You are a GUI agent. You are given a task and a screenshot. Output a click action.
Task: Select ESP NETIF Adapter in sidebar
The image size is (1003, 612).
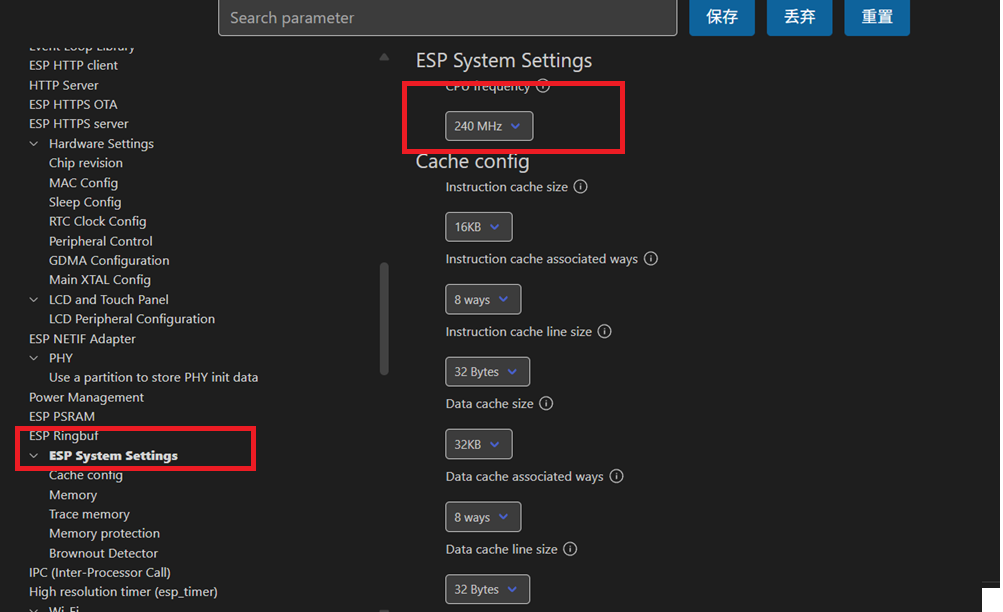point(82,339)
